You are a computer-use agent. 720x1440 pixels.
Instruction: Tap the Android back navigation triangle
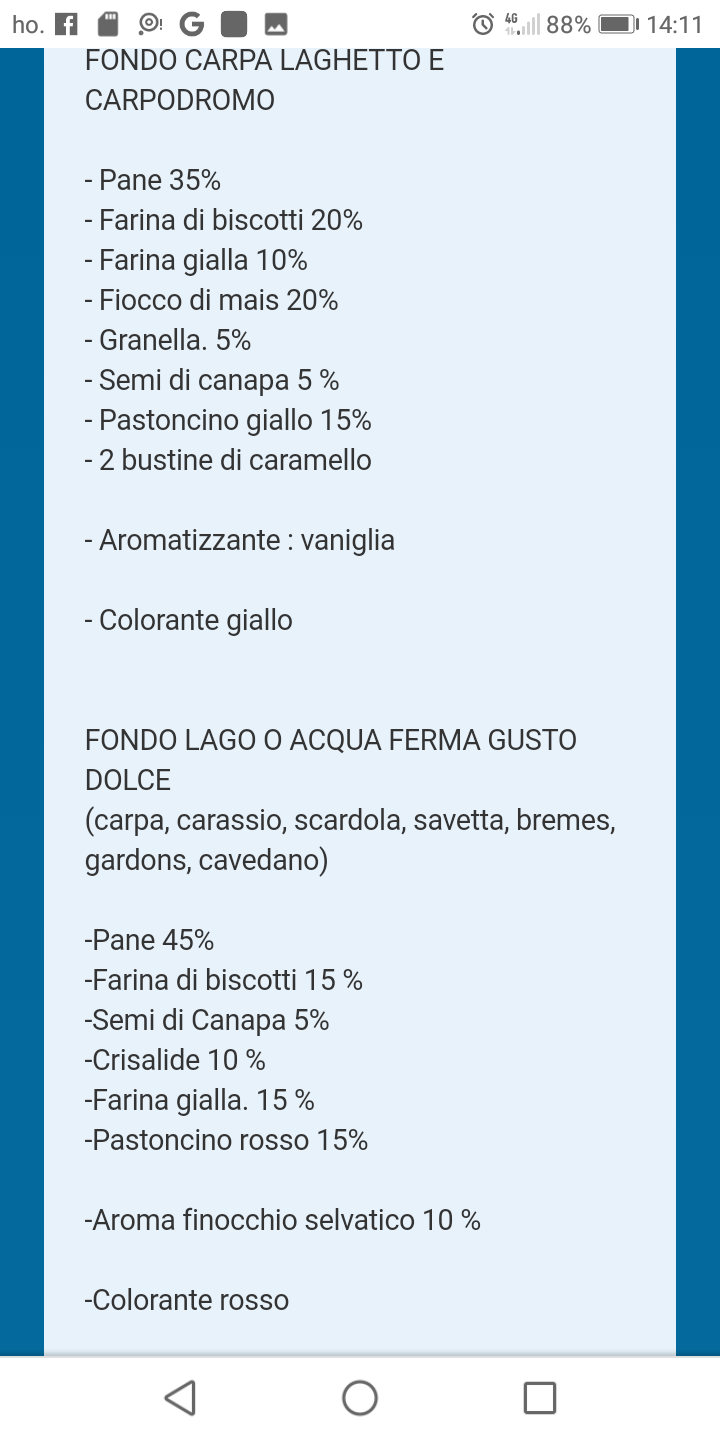tap(180, 1397)
